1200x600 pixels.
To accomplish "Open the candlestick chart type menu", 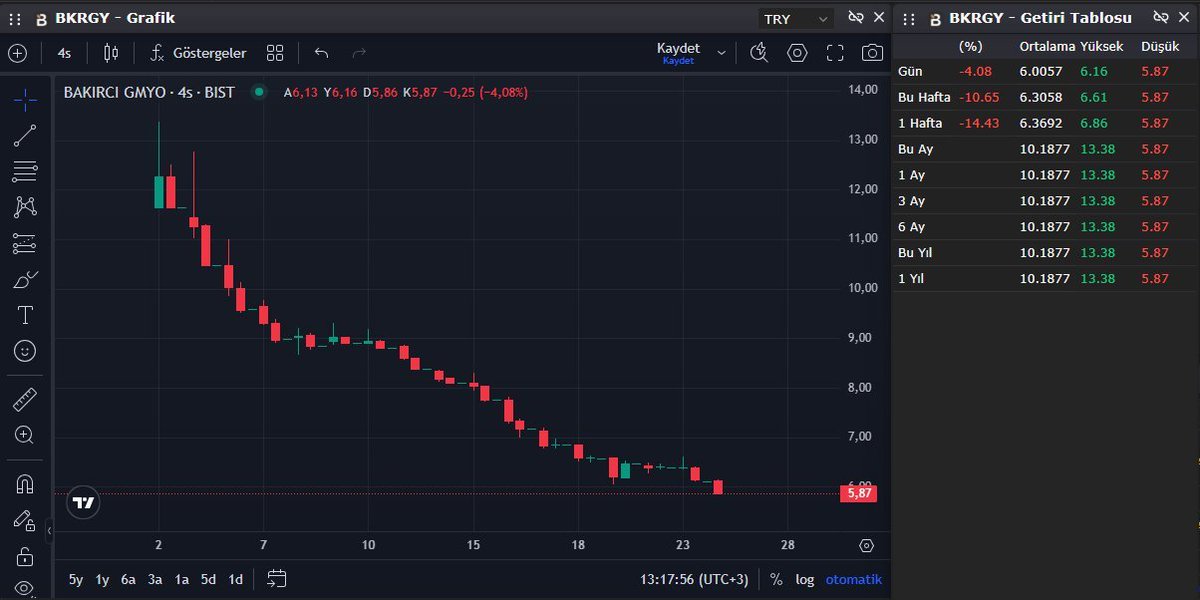I will click(x=111, y=53).
